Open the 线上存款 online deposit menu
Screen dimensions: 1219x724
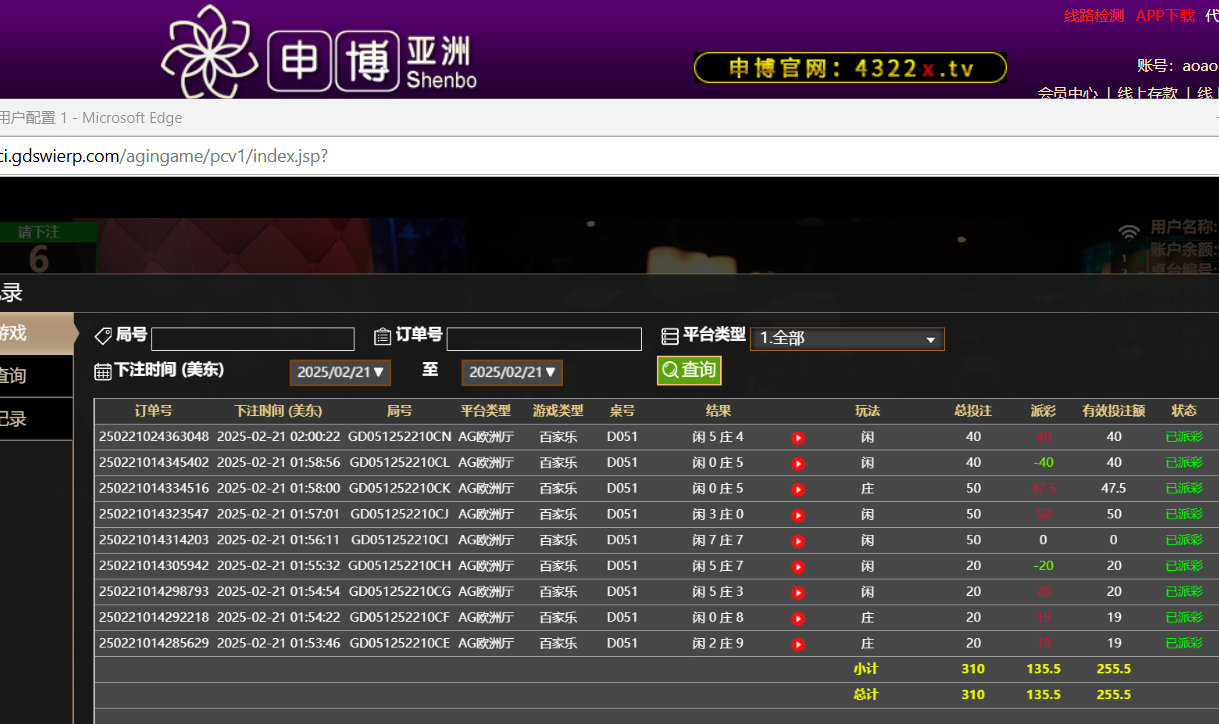(1147, 93)
